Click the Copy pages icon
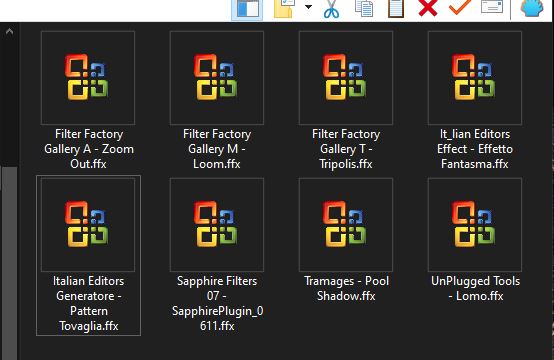The image size is (554, 360). tap(364, 8)
